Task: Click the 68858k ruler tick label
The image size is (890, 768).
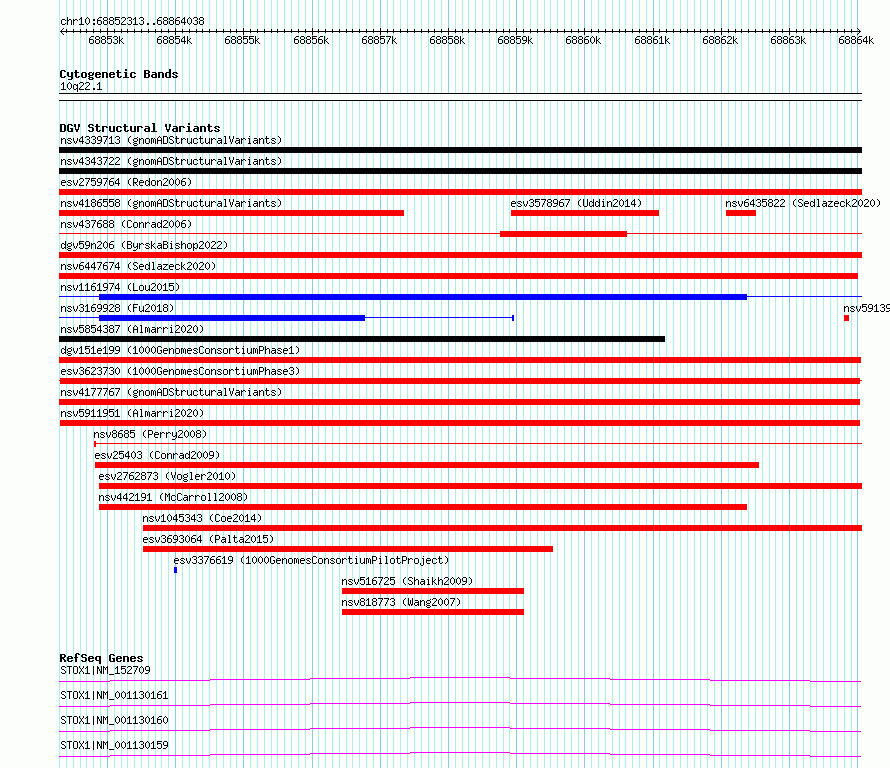Action: tap(447, 40)
